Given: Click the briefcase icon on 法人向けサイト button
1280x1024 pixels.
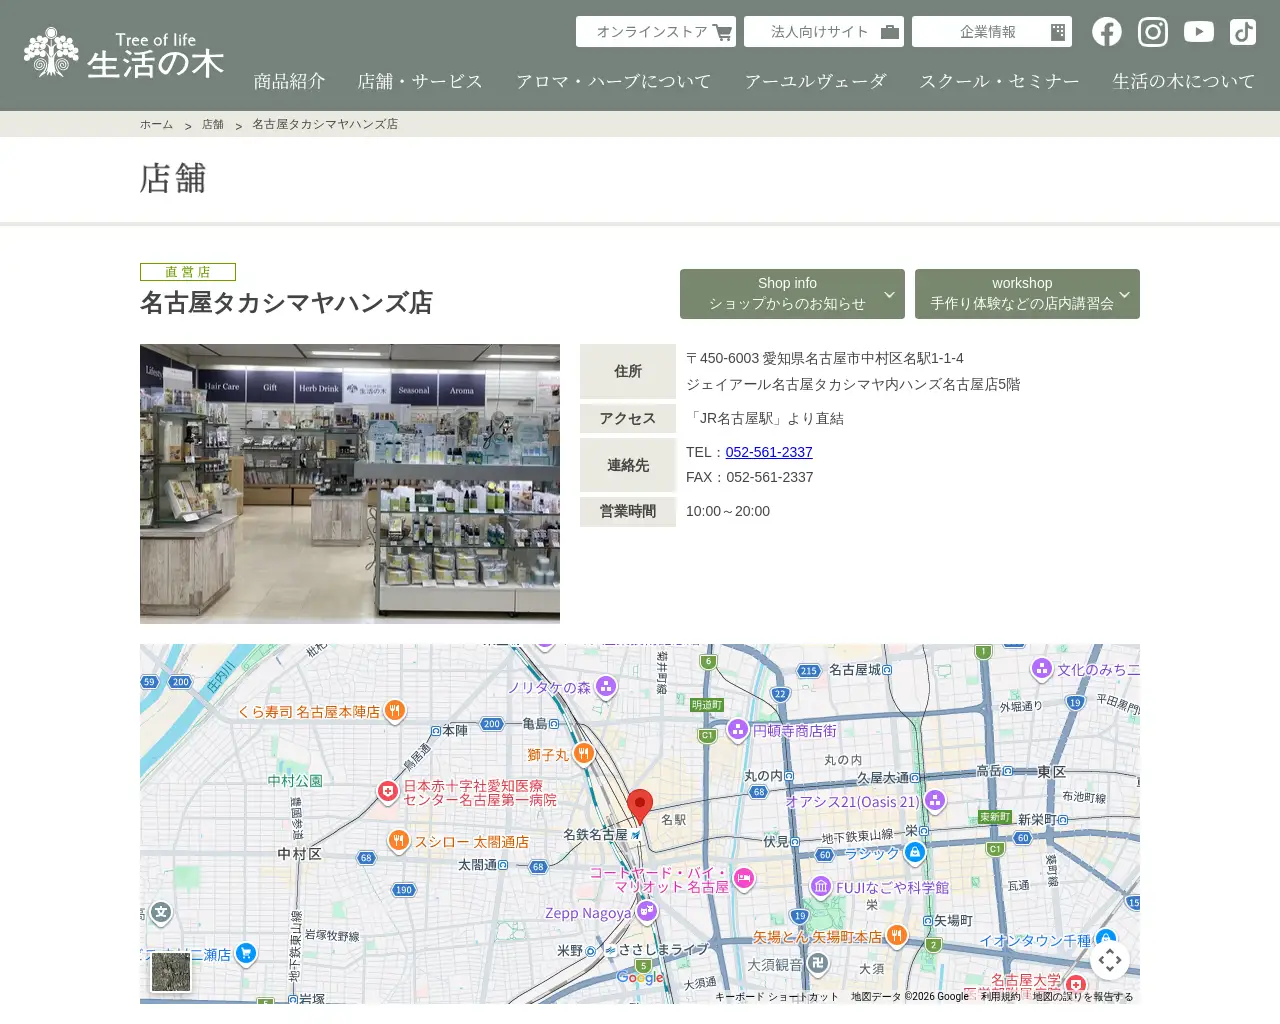Looking at the screenshot, I should coord(889,31).
